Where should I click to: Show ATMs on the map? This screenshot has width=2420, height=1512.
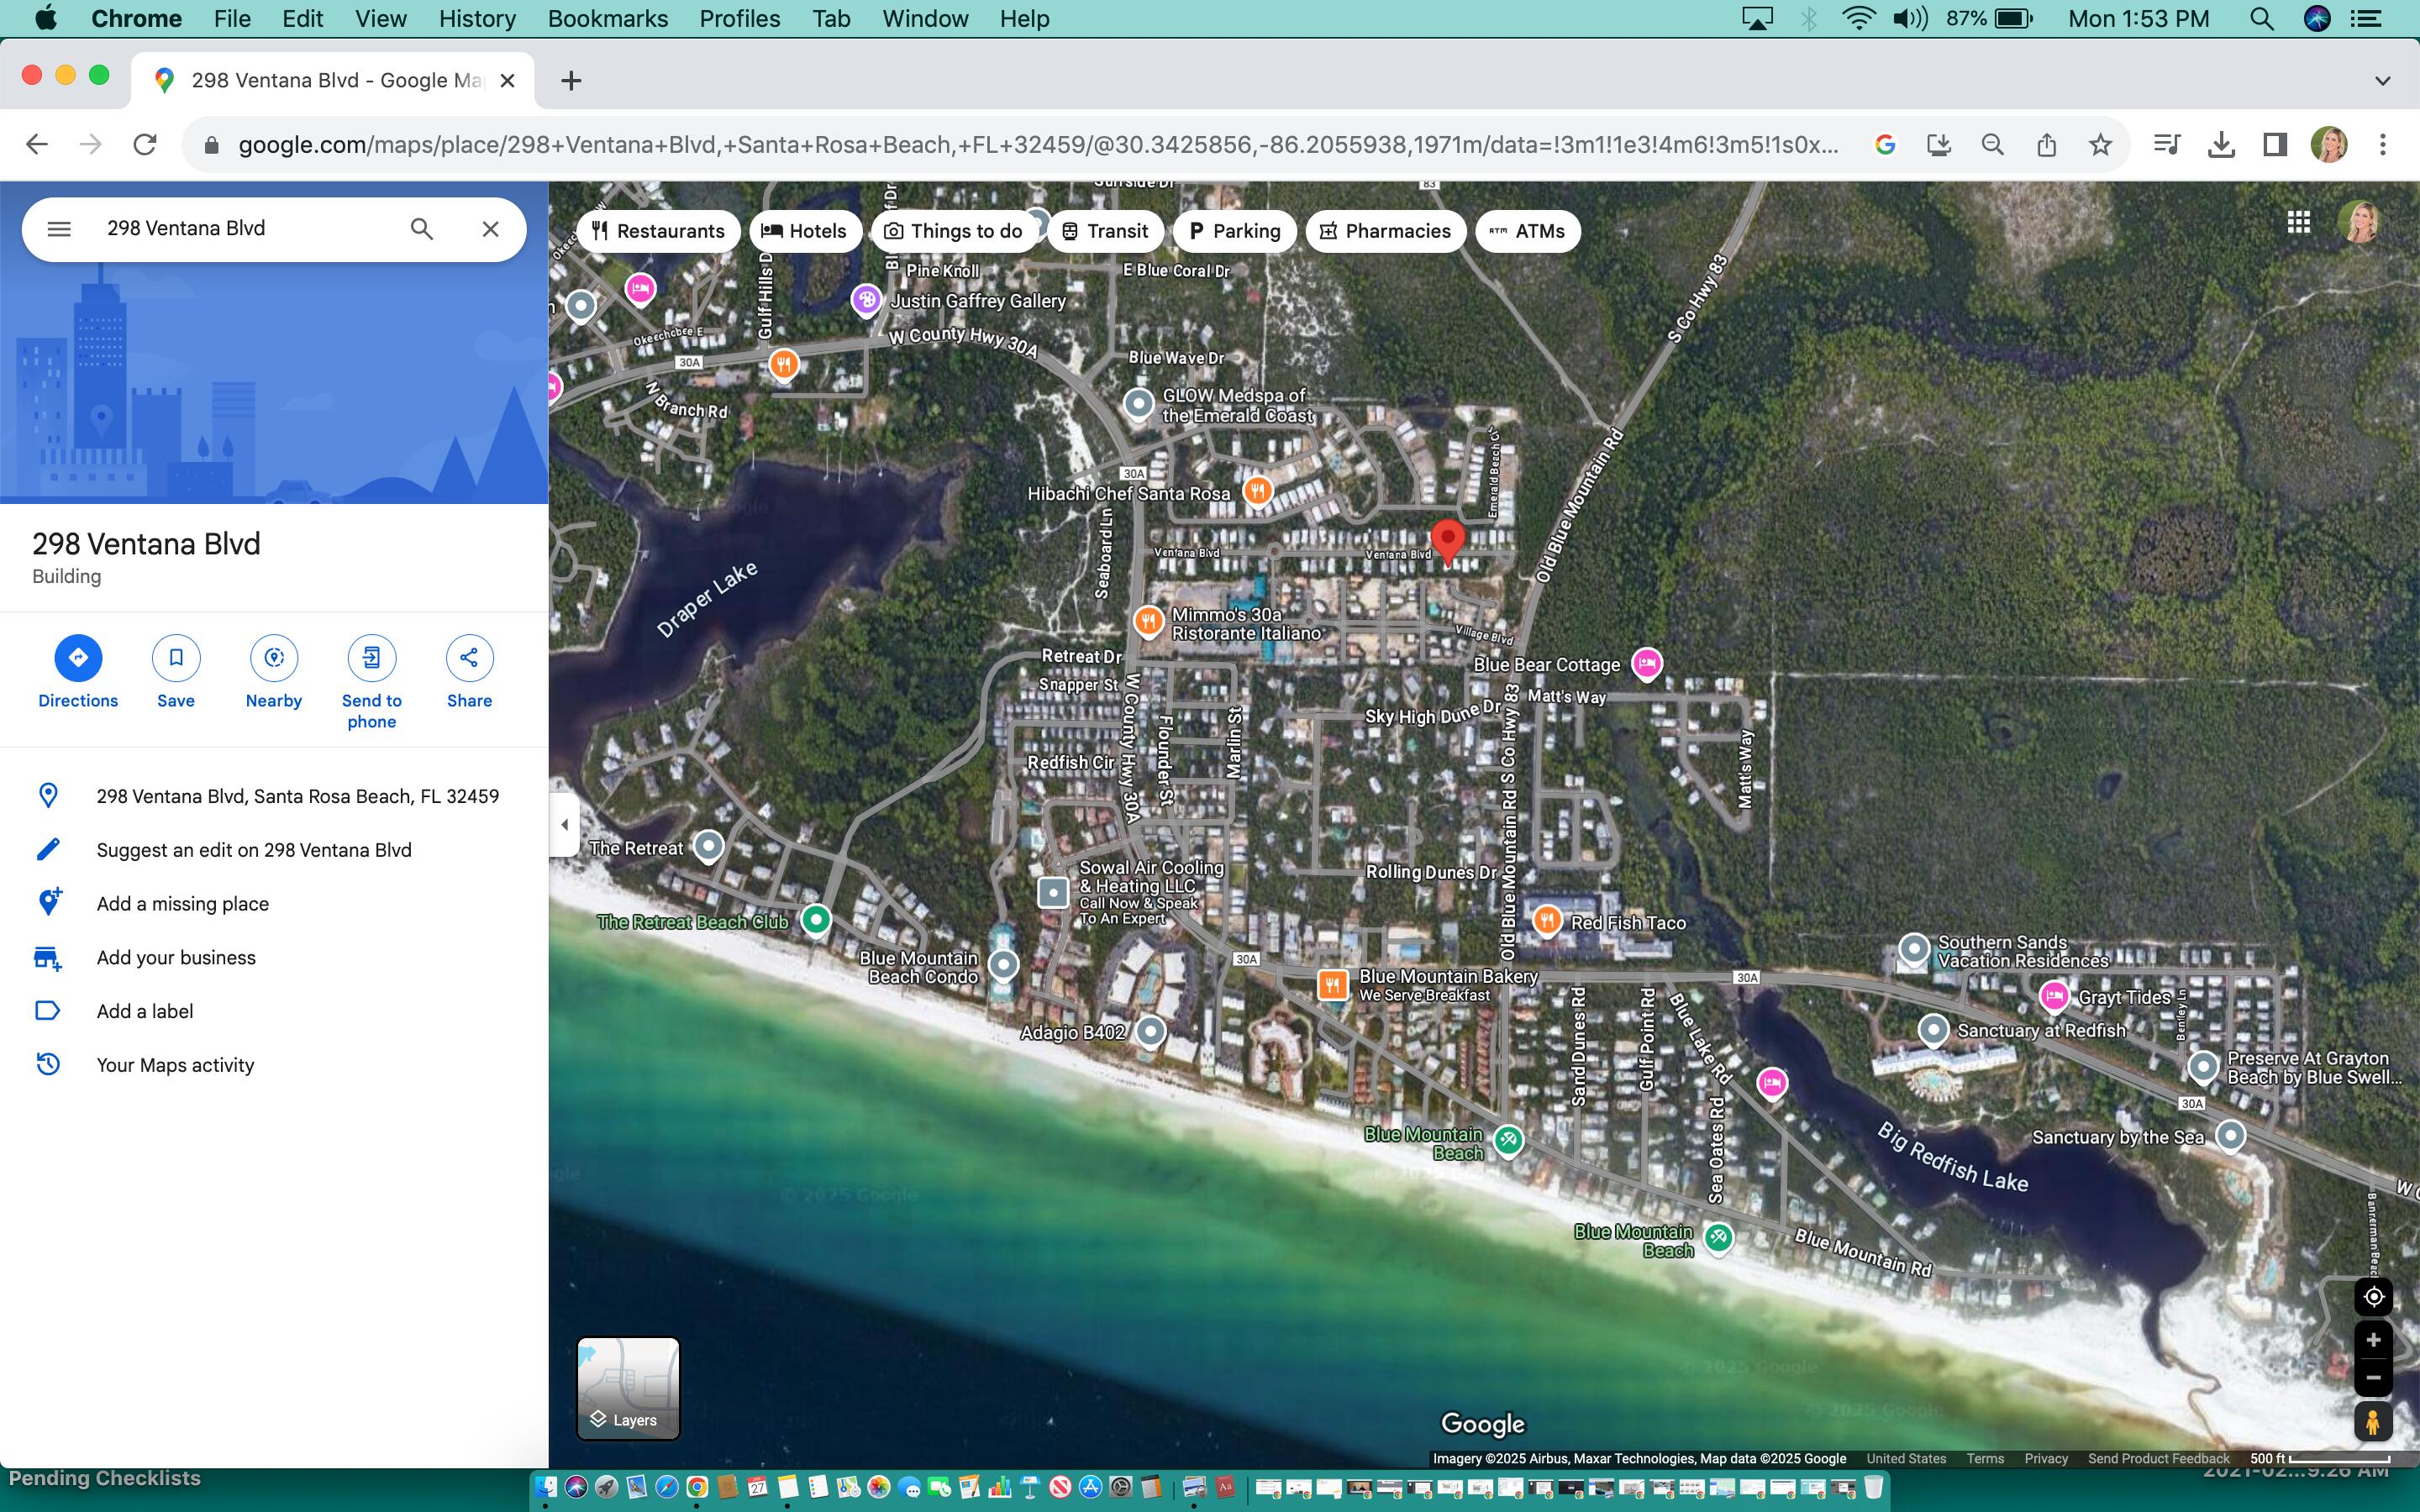click(x=1527, y=231)
